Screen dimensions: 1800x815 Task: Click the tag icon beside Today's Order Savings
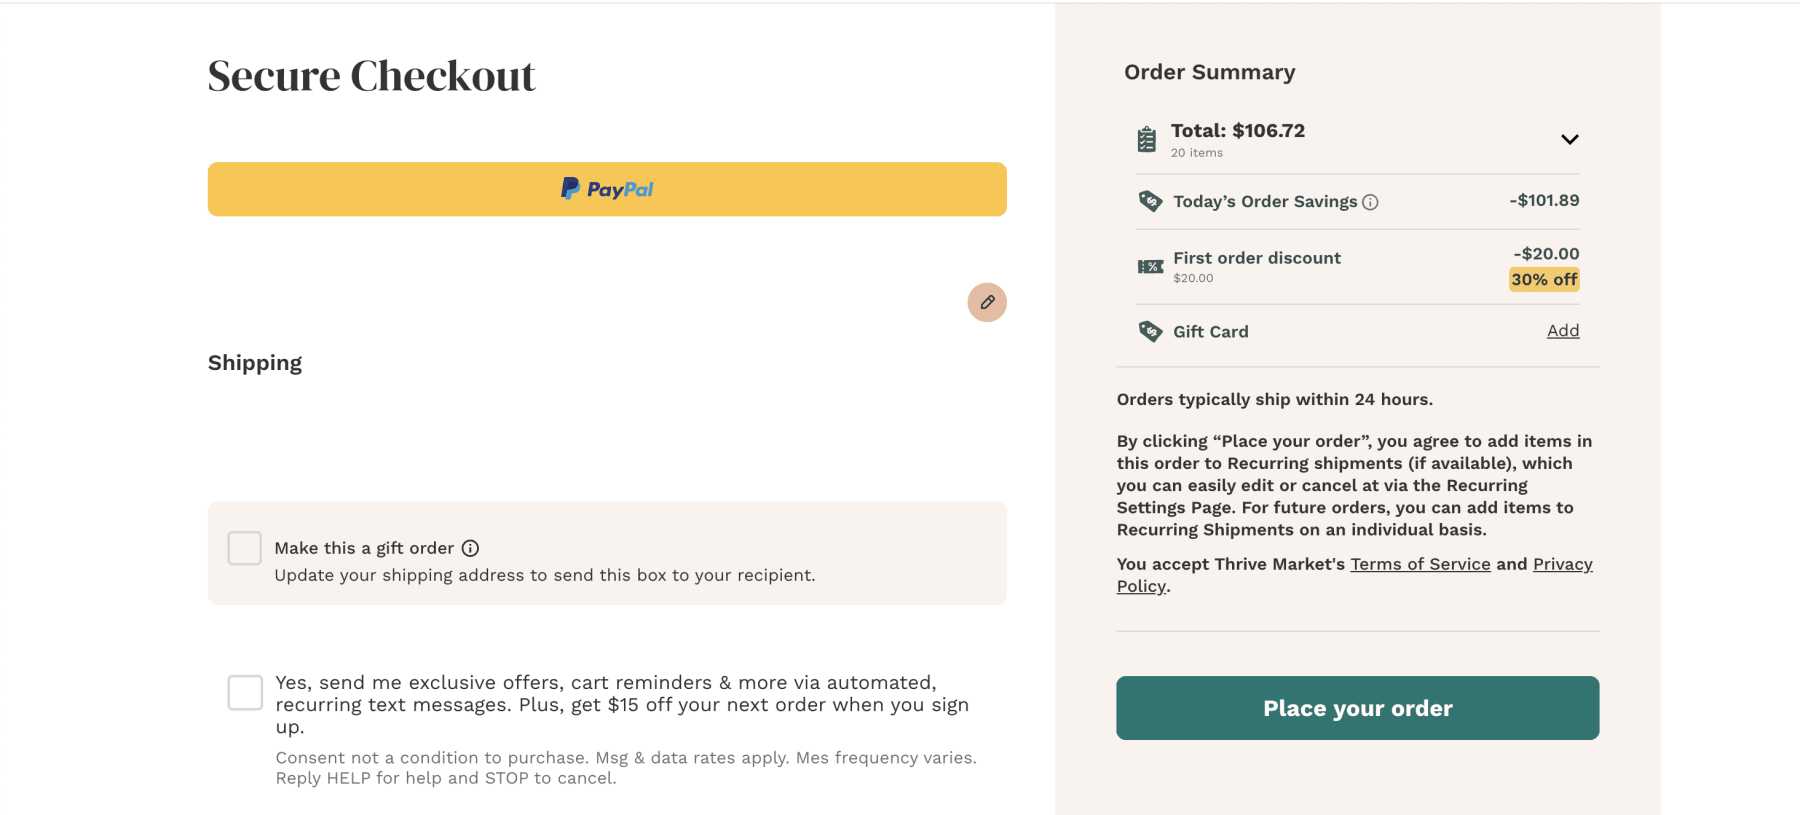pos(1150,201)
